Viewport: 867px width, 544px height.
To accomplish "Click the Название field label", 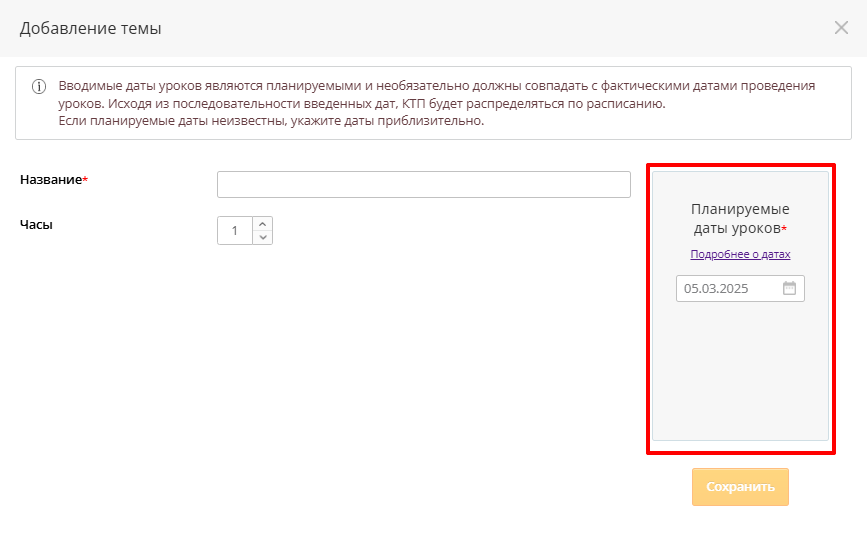I will (x=50, y=179).
